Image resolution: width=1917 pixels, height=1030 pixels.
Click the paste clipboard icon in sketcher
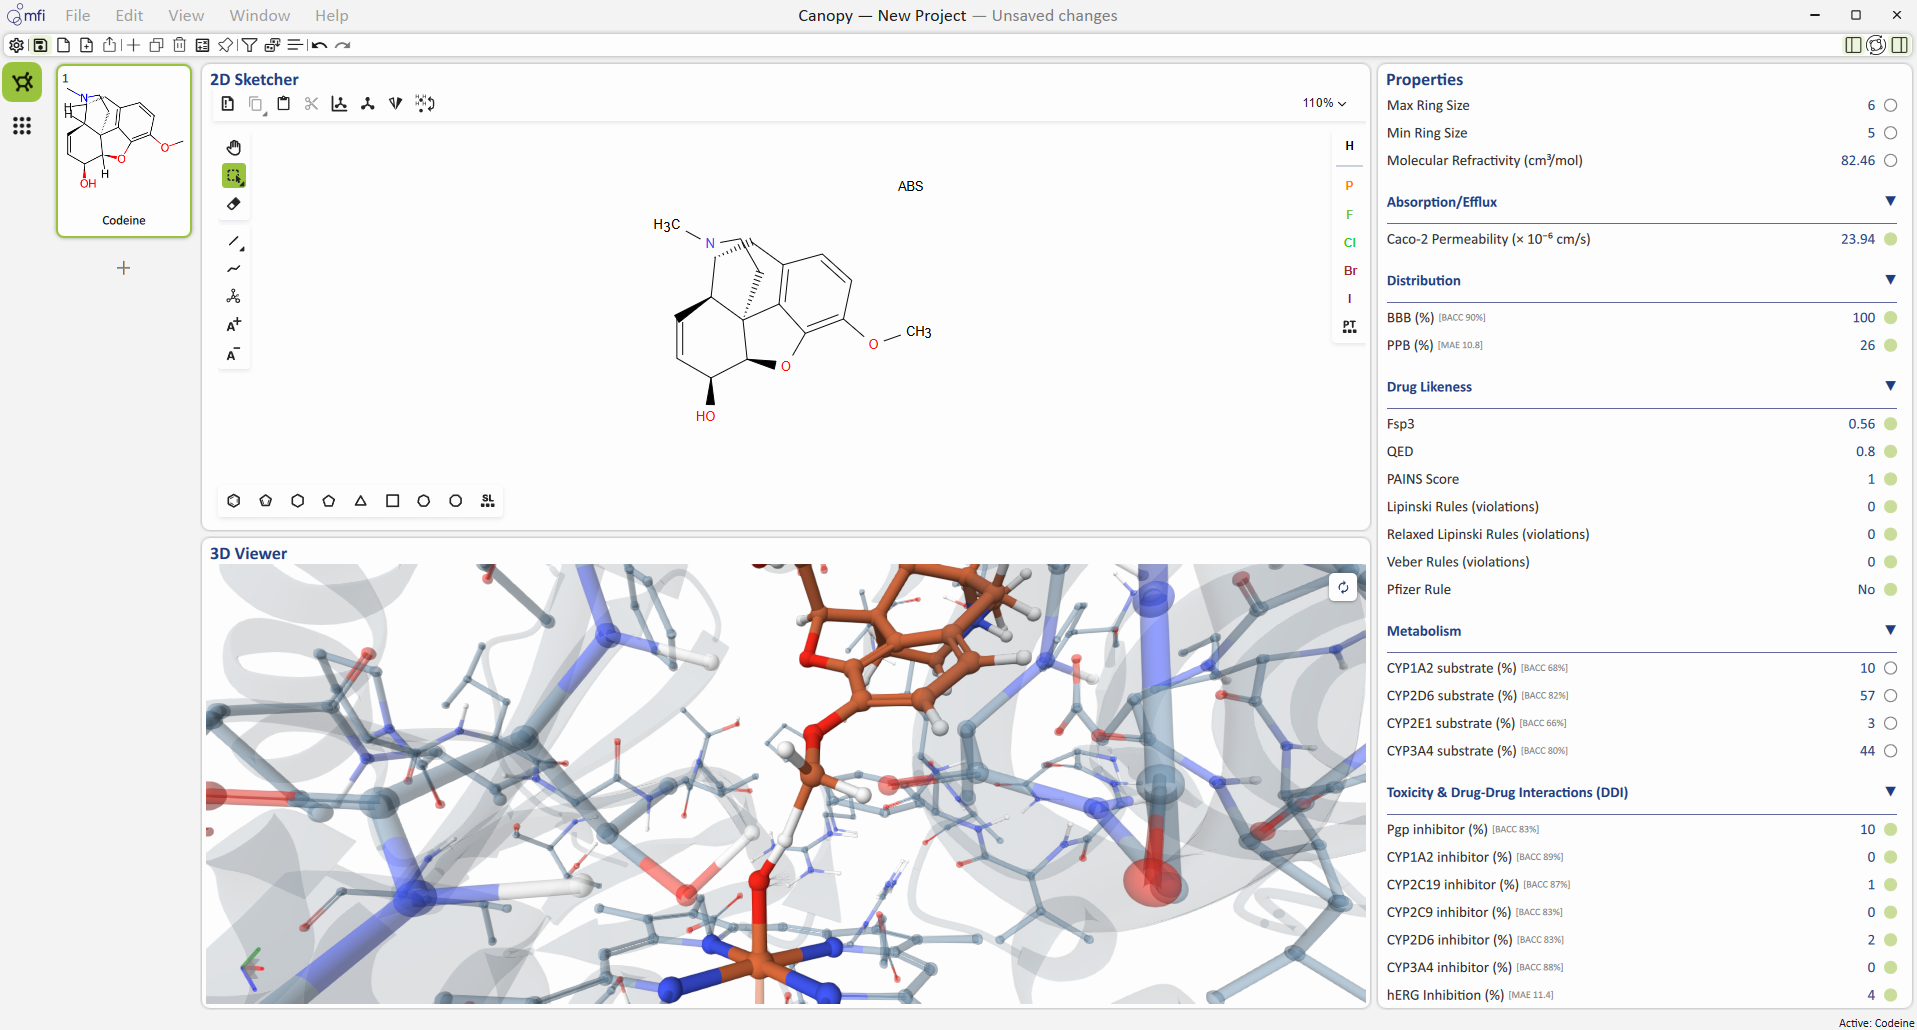[284, 103]
